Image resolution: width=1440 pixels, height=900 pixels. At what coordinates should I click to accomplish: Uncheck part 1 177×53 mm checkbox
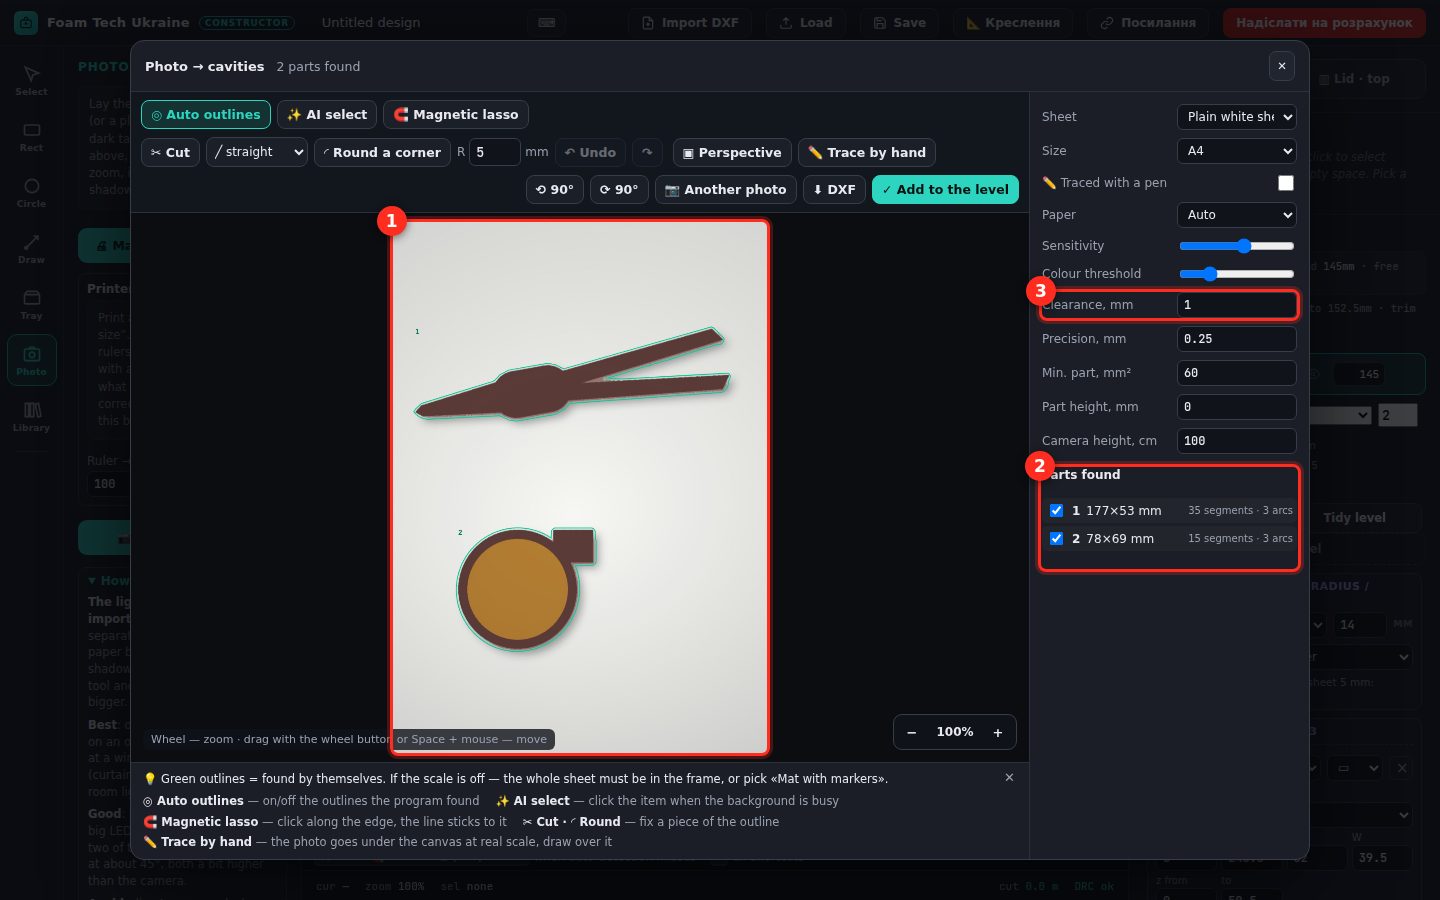pos(1056,510)
